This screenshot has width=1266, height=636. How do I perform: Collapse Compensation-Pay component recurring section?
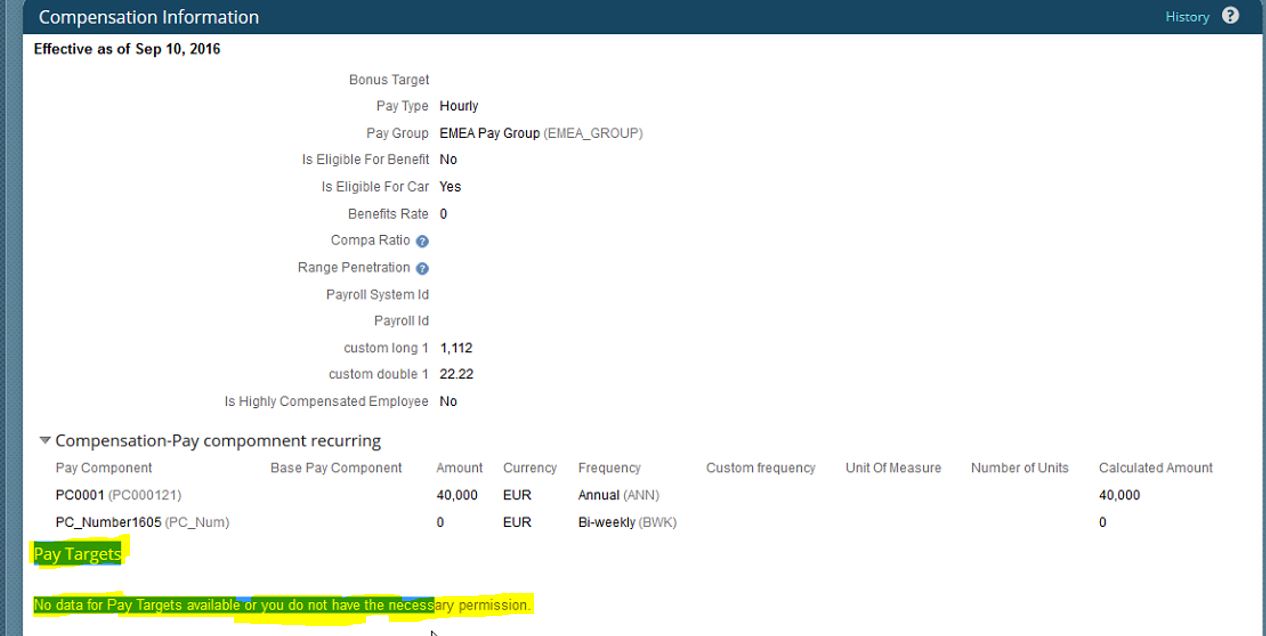coord(44,441)
